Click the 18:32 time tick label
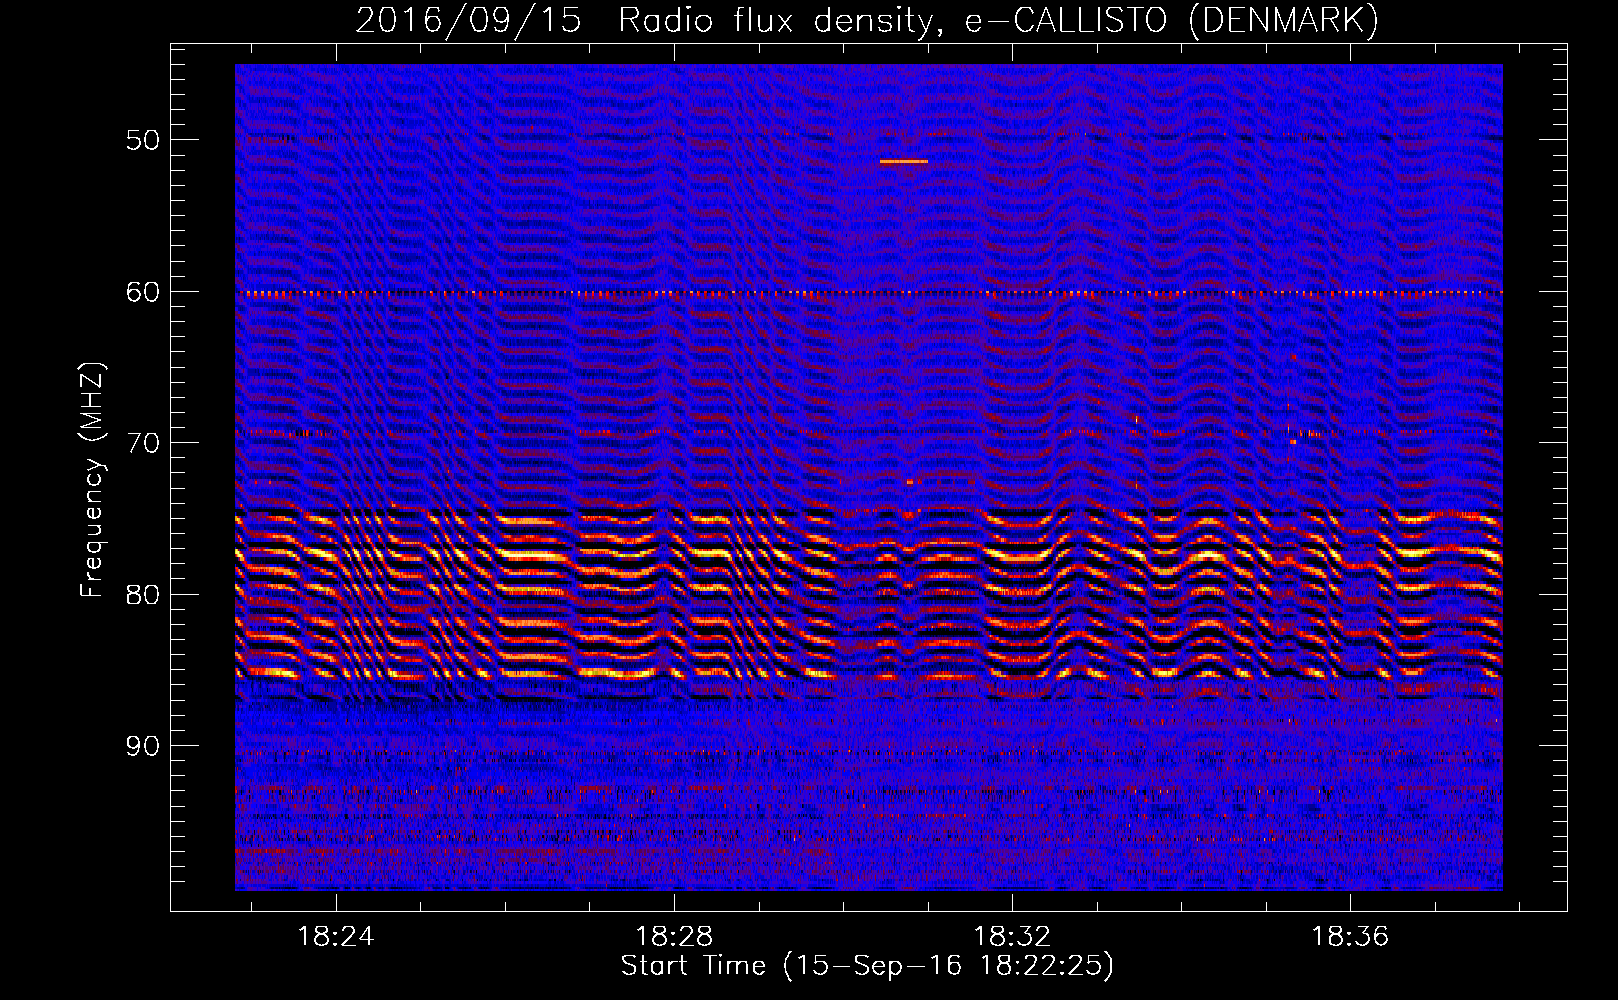The height and width of the screenshot is (1000, 1618). tap(1012, 936)
